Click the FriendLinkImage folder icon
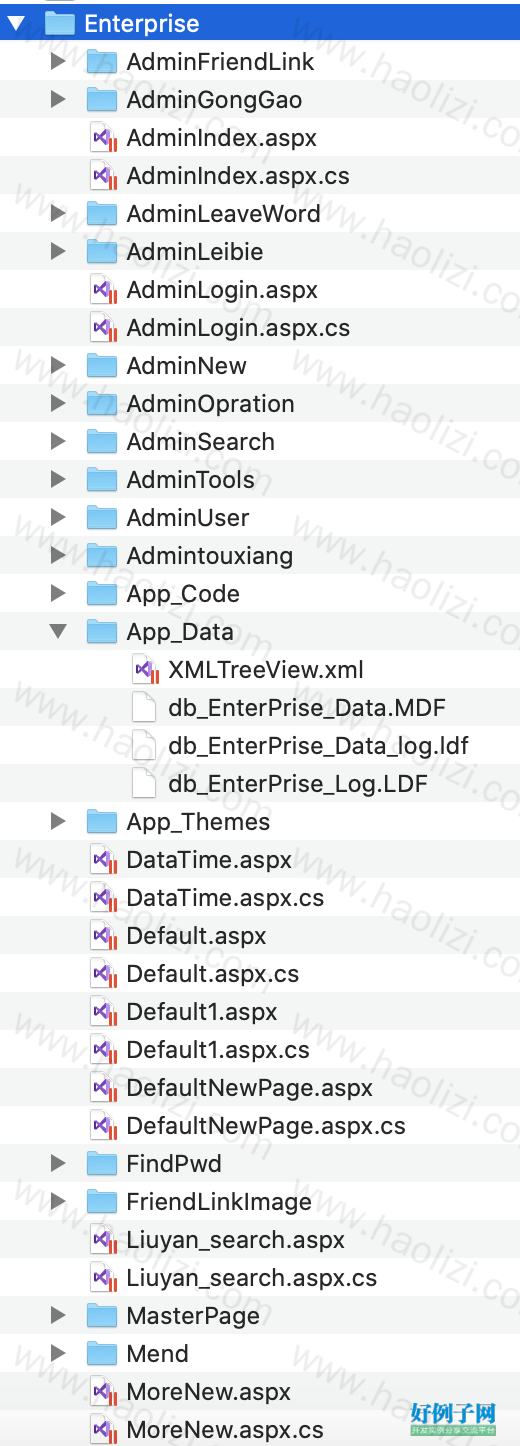520x1446 pixels. coord(102,1202)
